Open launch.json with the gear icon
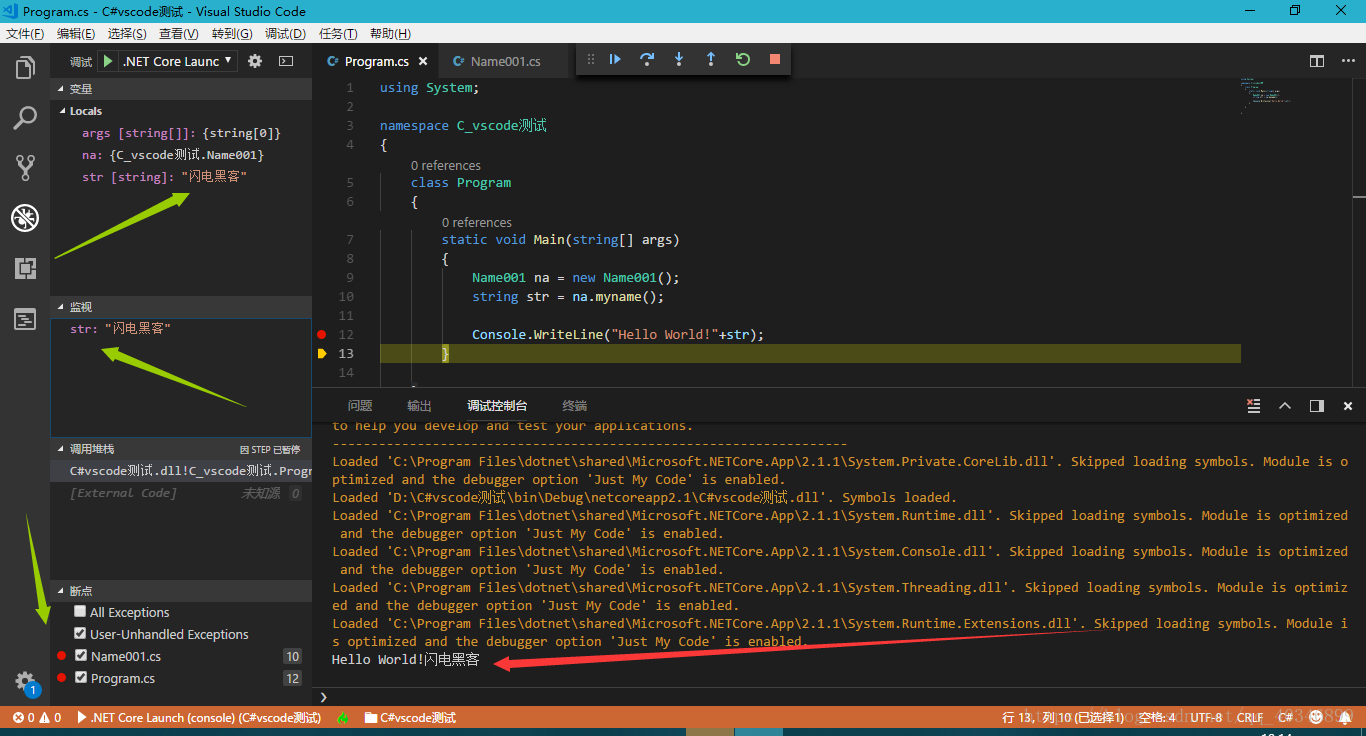1366x736 pixels. pos(255,61)
